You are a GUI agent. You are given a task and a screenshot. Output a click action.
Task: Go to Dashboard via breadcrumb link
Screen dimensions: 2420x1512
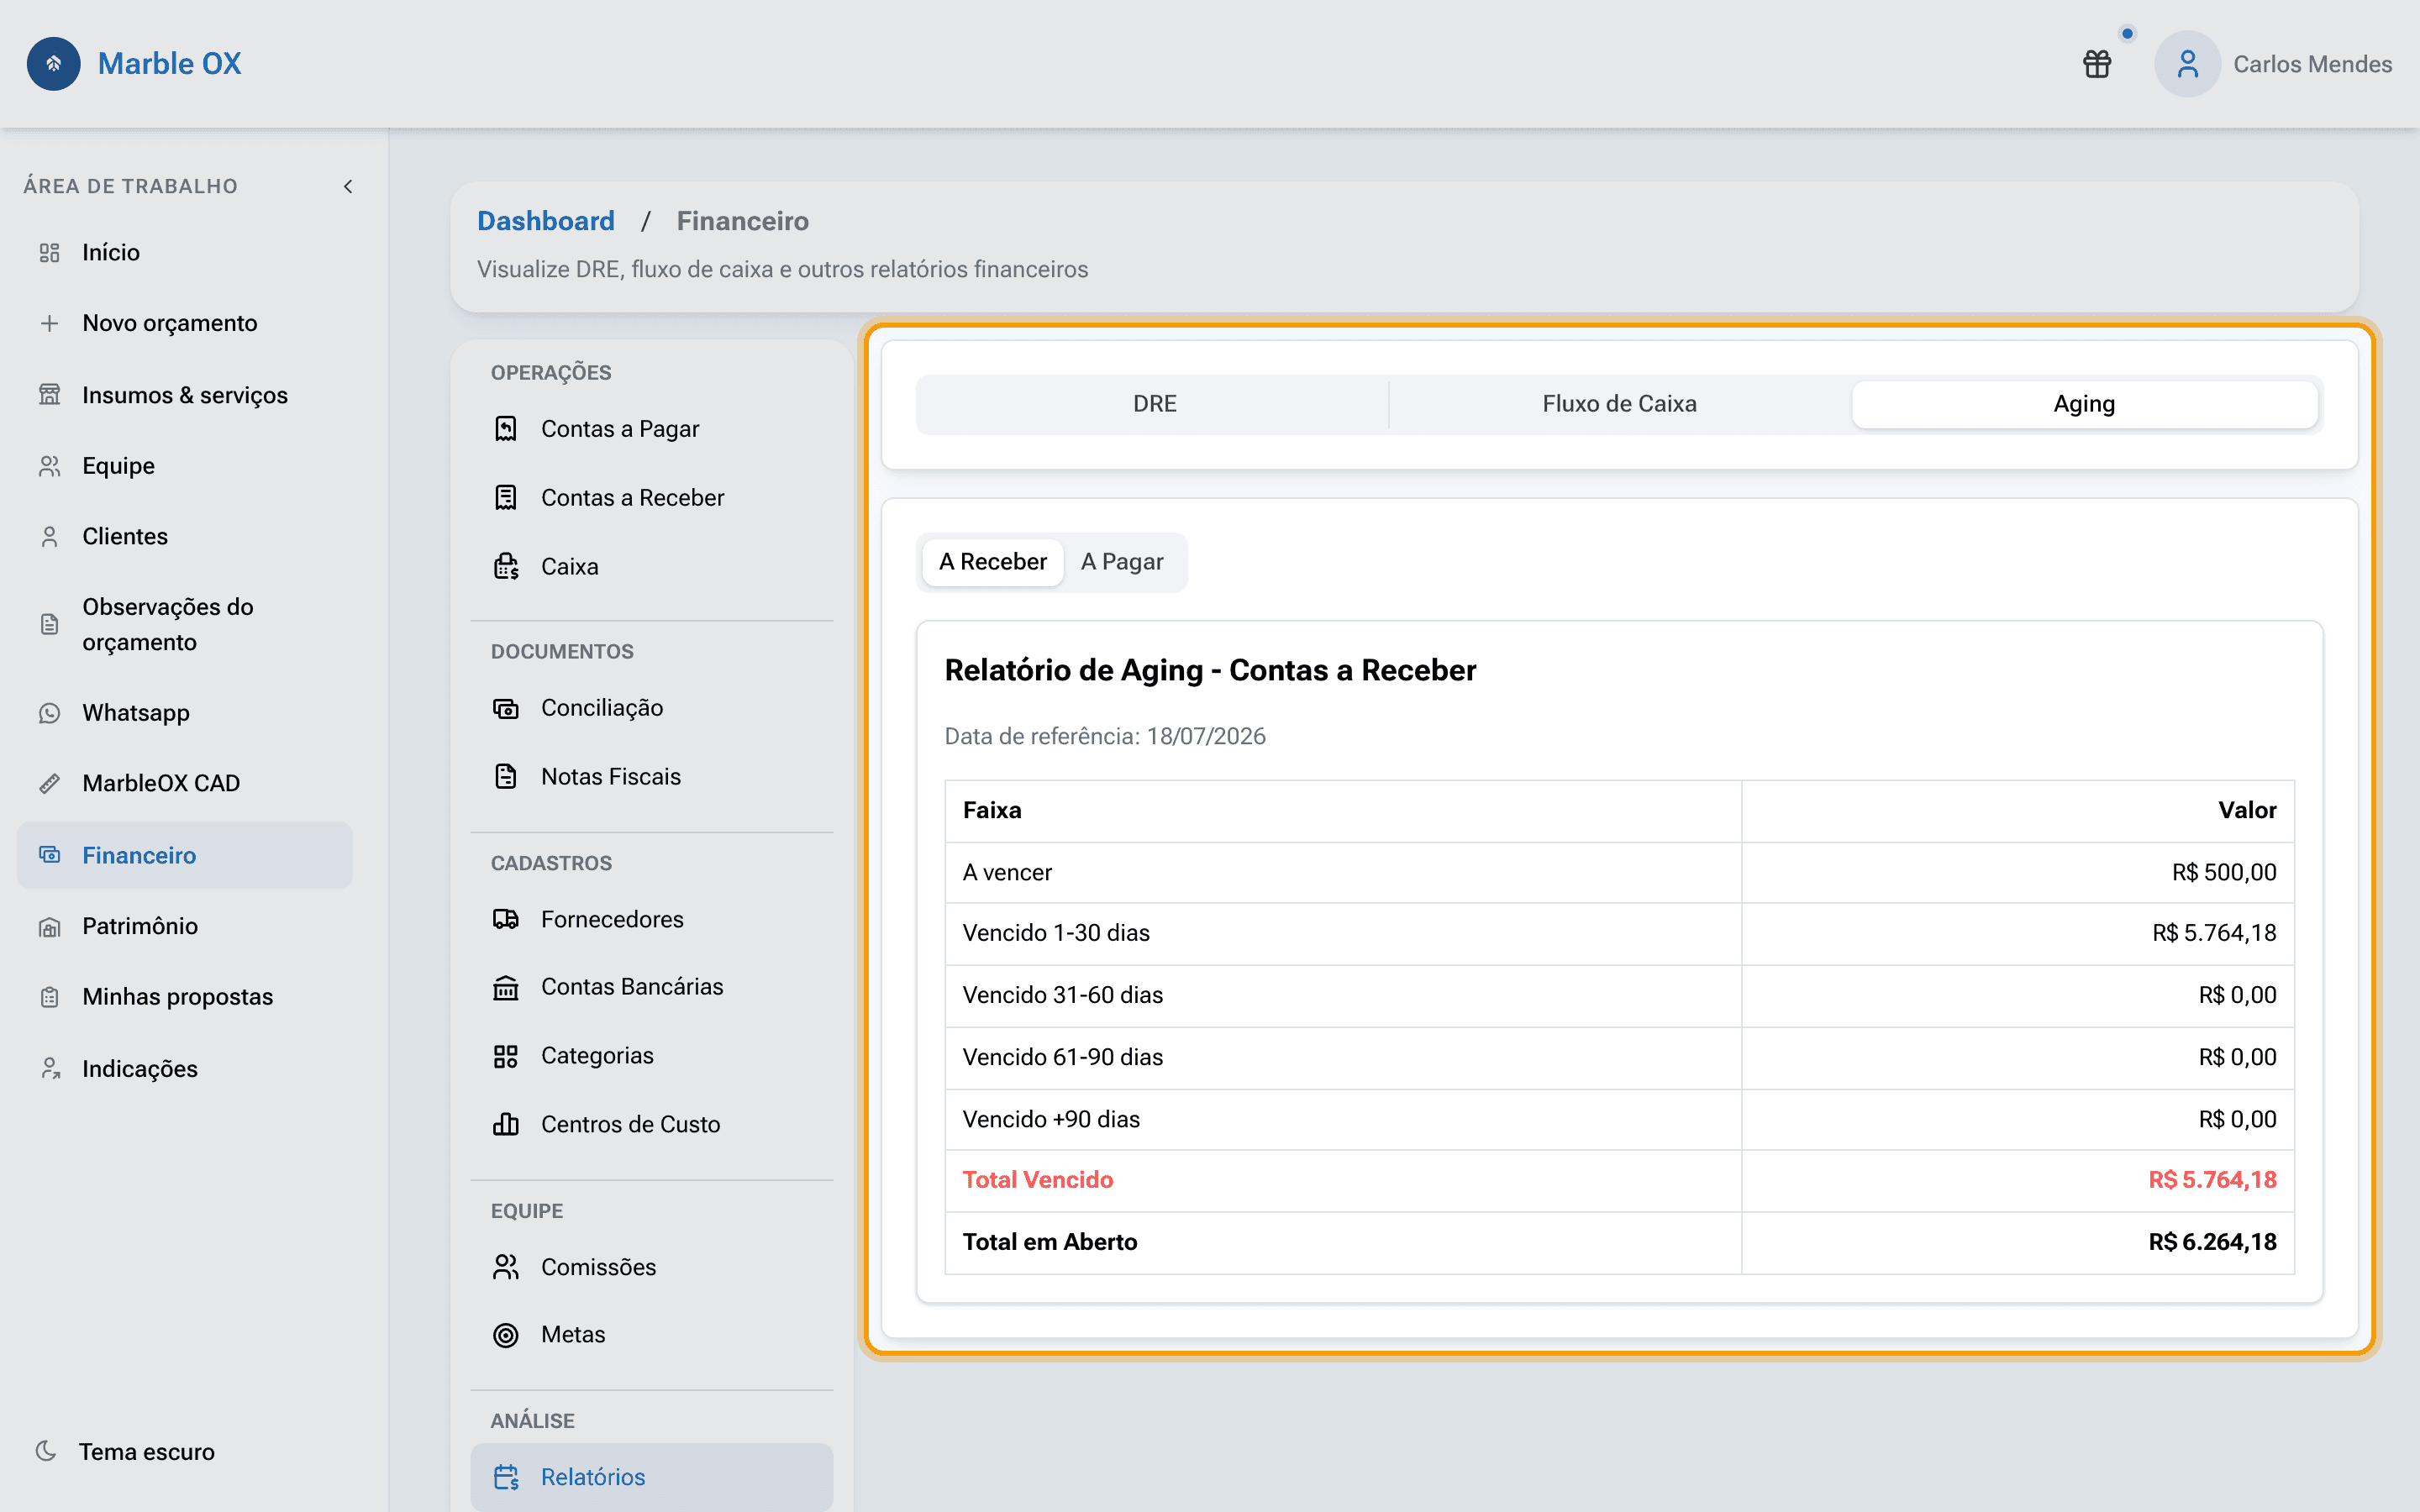pos(546,221)
